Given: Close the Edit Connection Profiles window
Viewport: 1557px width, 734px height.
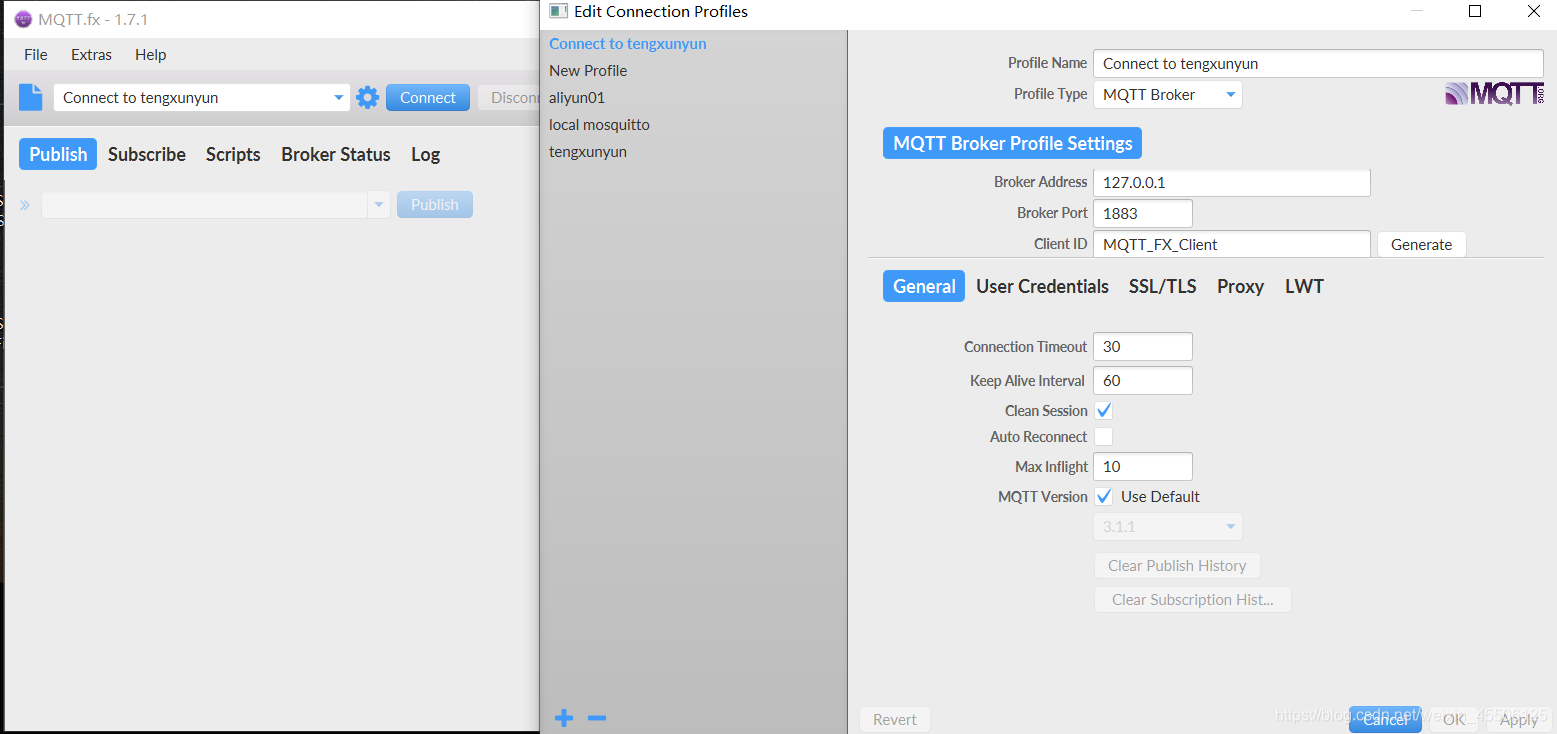Looking at the screenshot, I should [x=1534, y=11].
